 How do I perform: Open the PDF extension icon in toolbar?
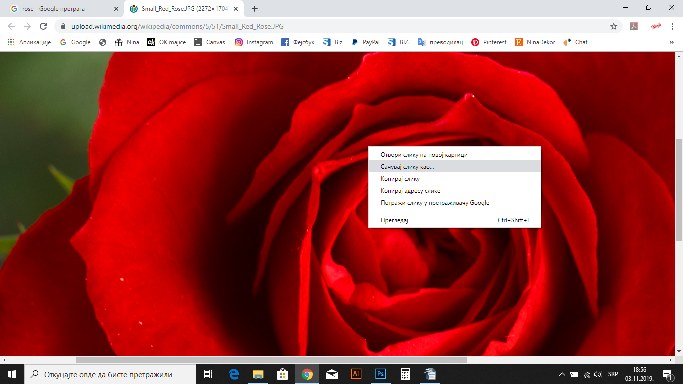[x=634, y=26]
